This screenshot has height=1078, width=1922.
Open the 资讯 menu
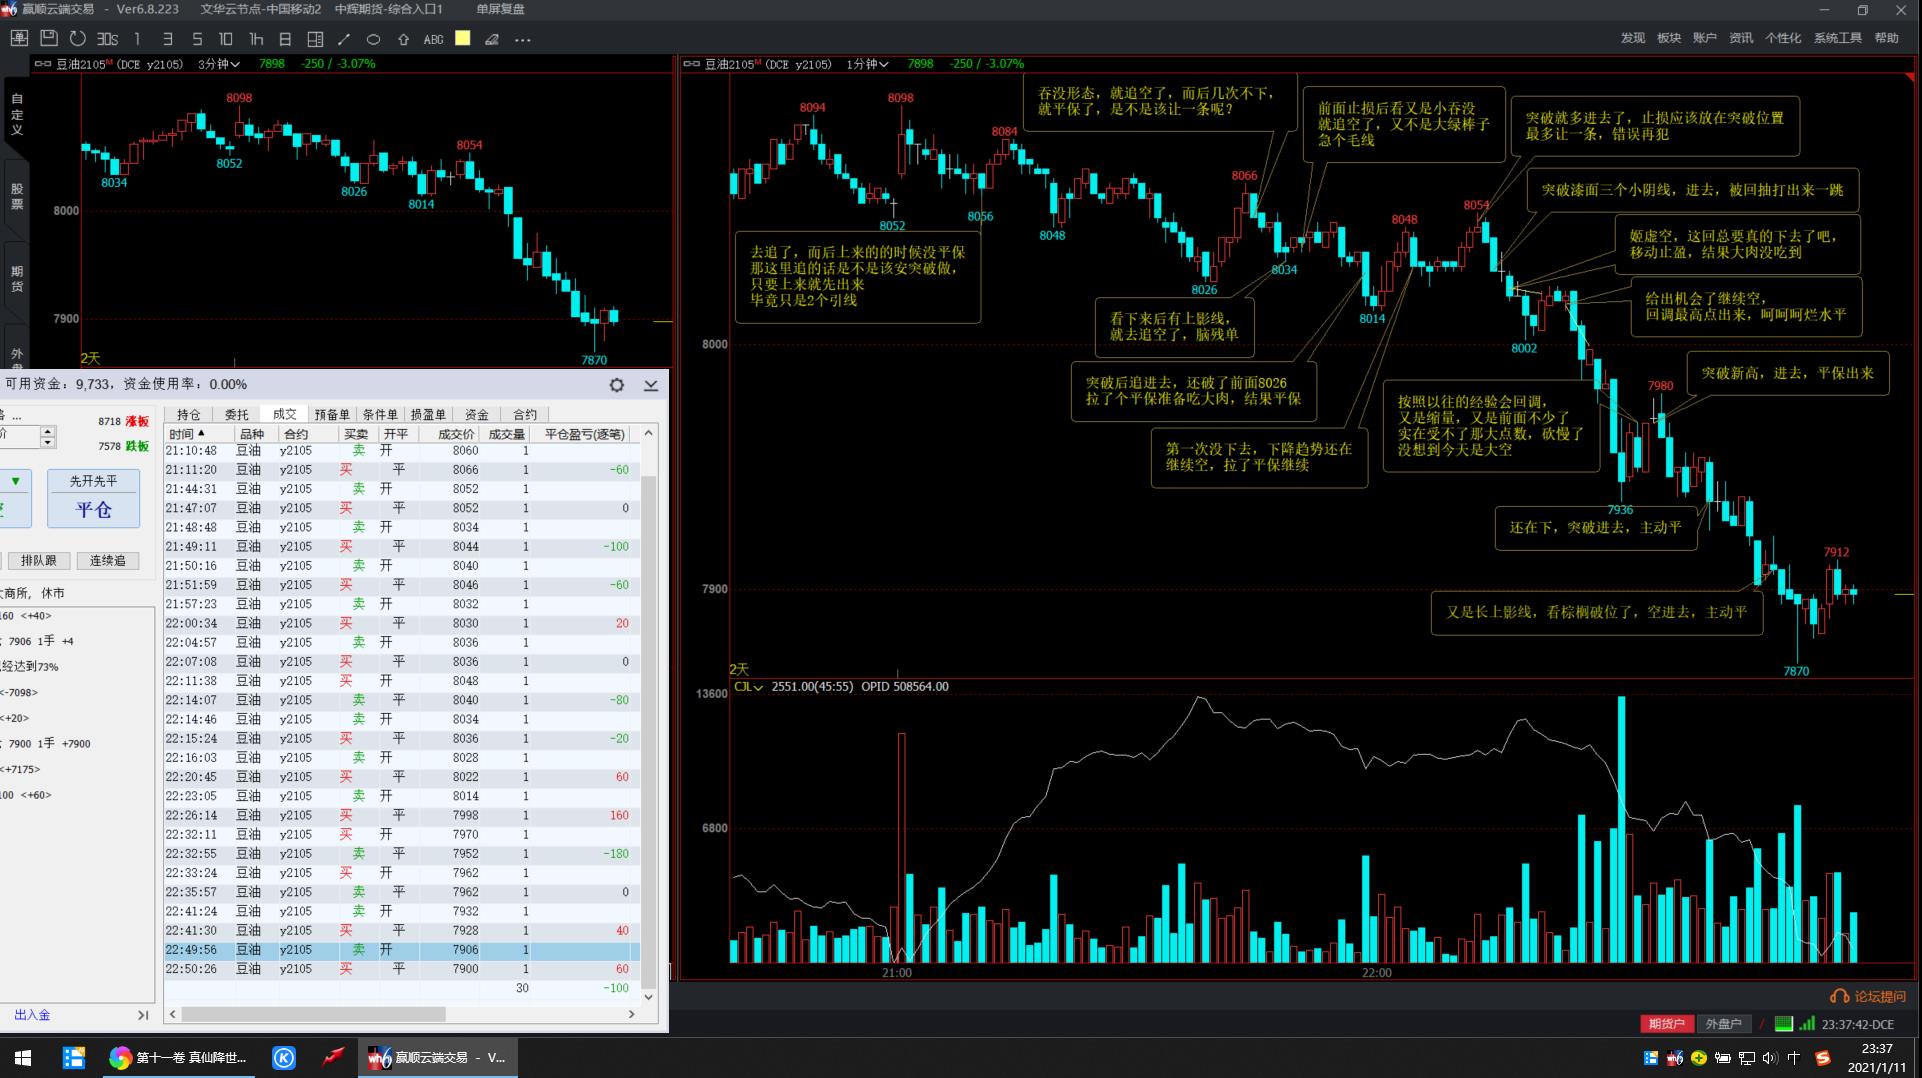tap(1741, 38)
